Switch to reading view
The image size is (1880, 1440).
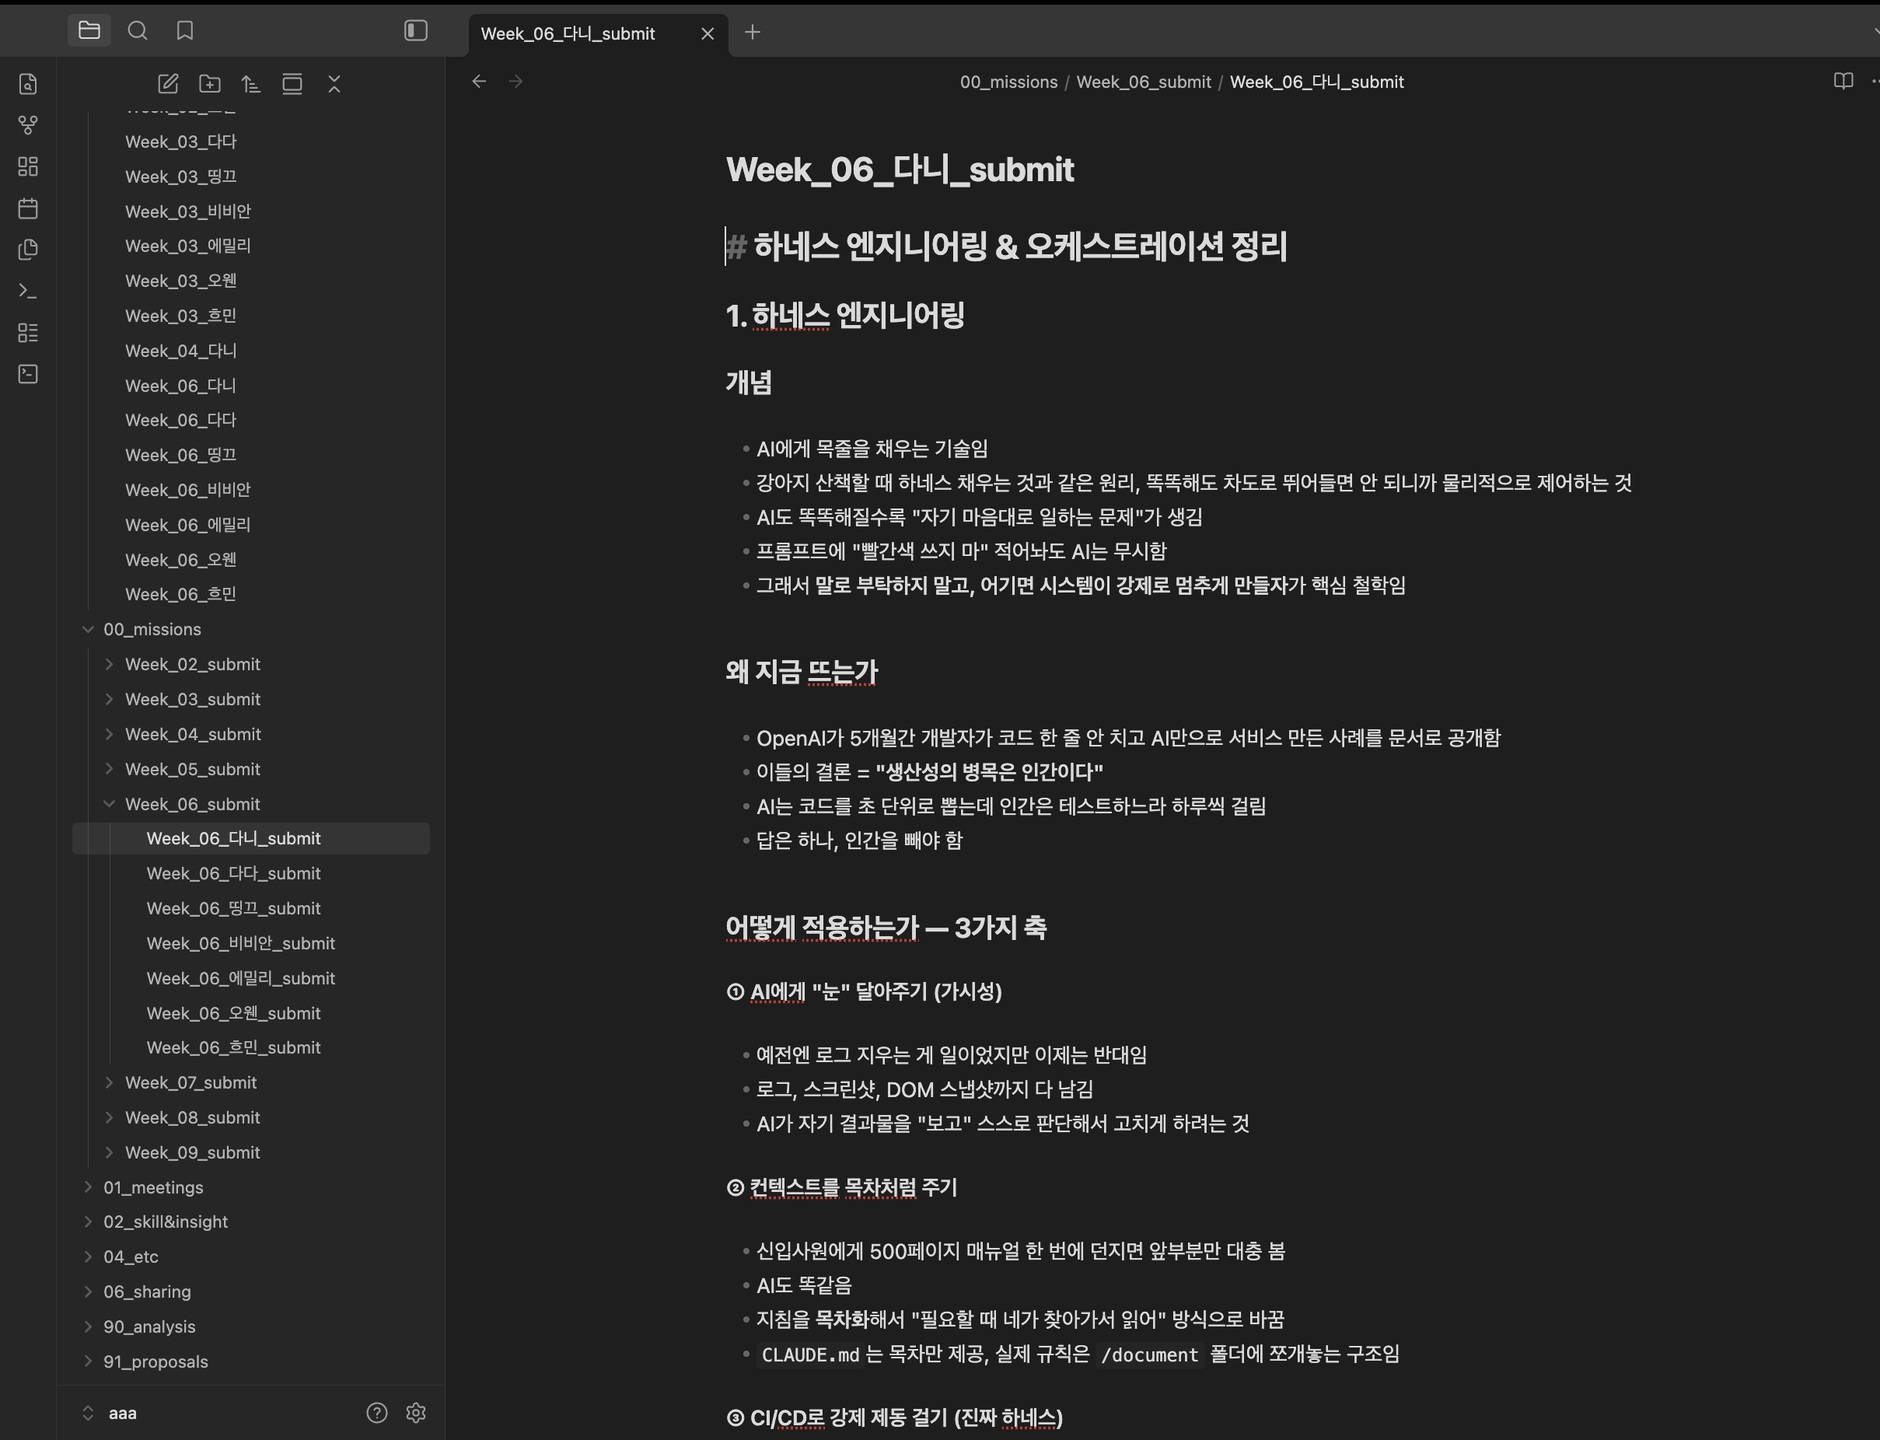1843,81
